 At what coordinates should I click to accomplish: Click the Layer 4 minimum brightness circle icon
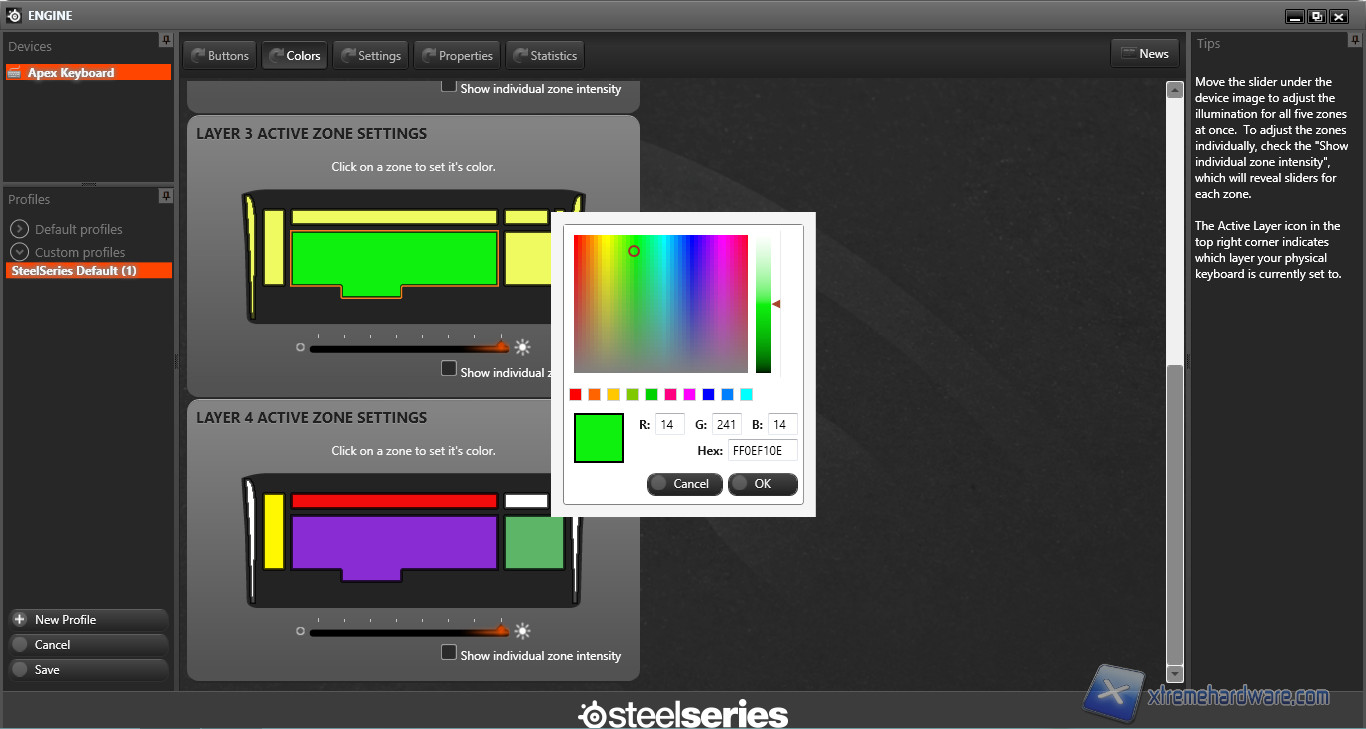point(300,632)
